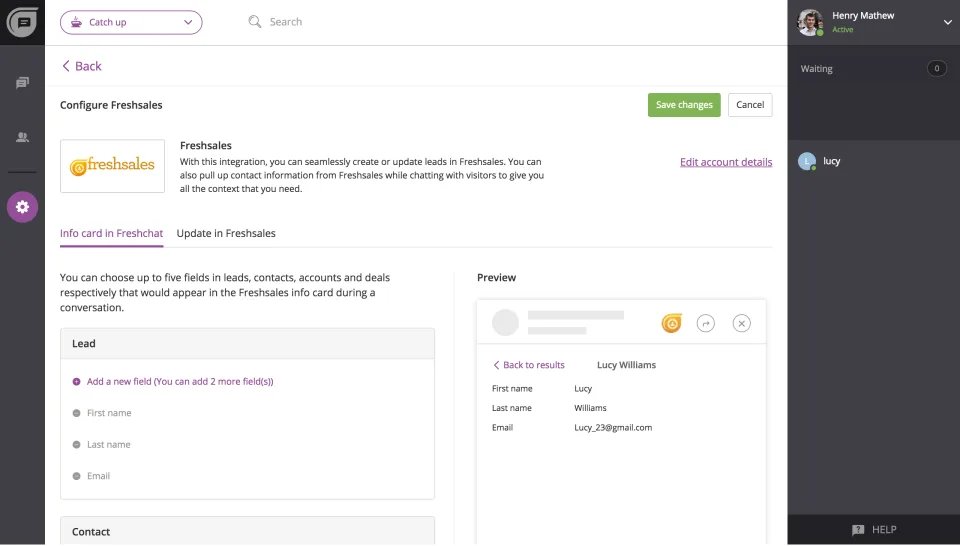Screen dimensions: 960x546
Task: Click the Preview heading
Action: 497,278
